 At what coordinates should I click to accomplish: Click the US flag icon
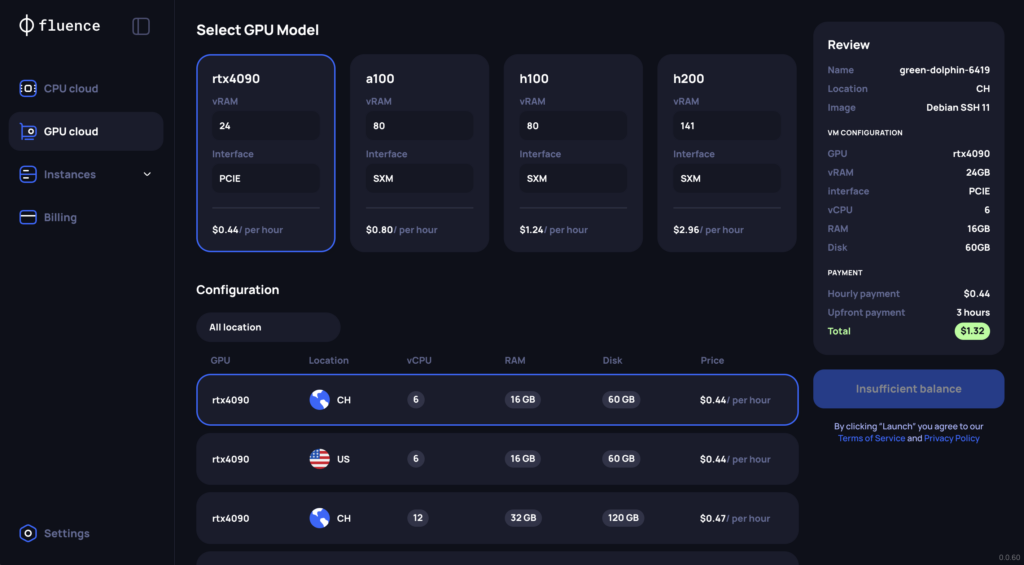pyautogui.click(x=320, y=459)
